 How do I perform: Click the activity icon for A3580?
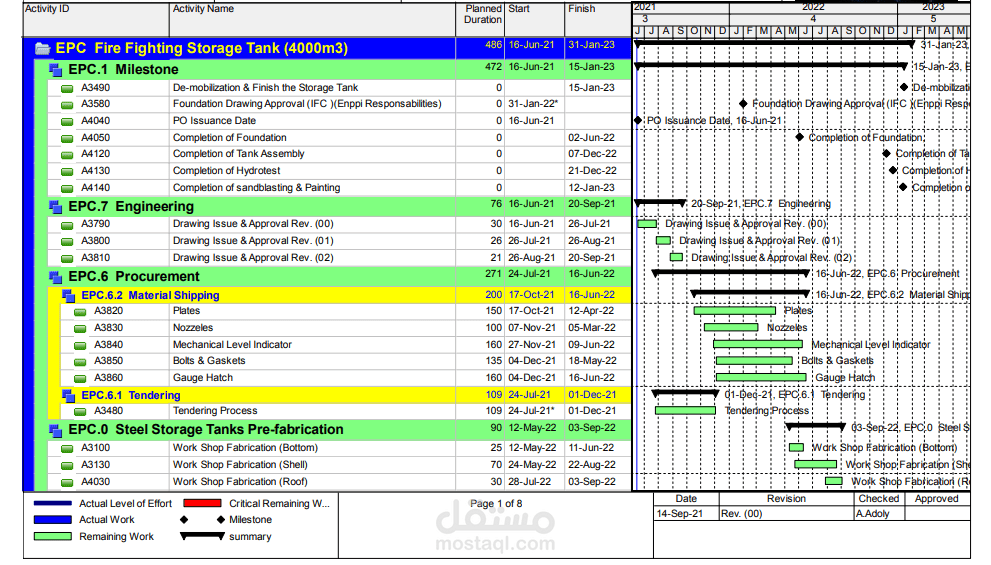(x=67, y=105)
